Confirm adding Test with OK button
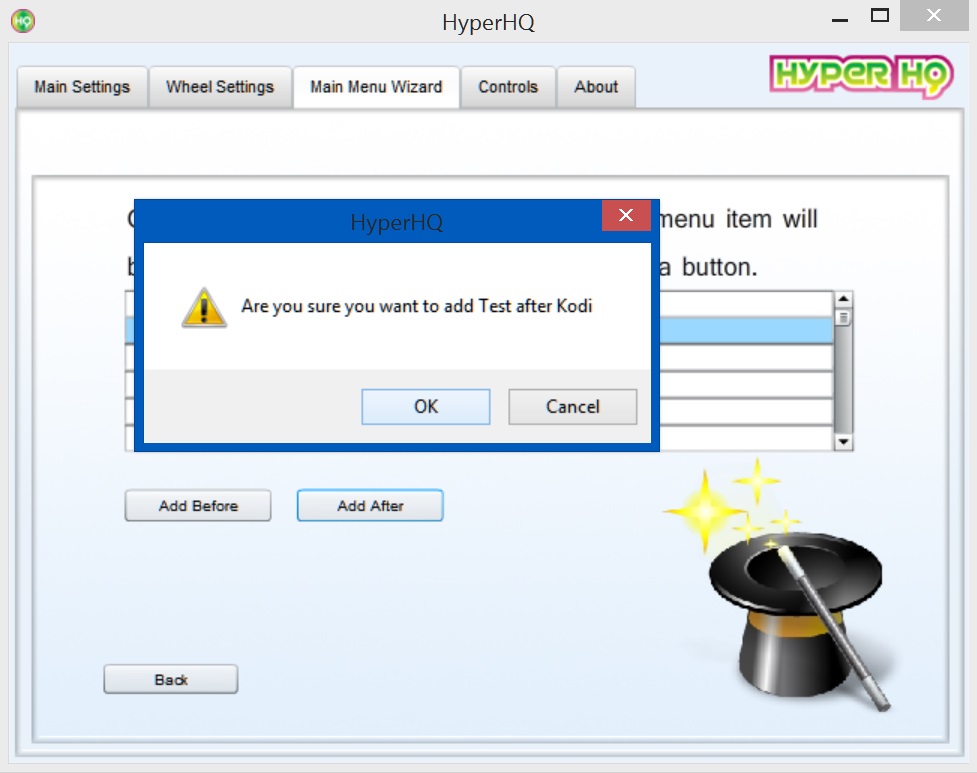Screen dimensions: 977x773 click(426, 407)
